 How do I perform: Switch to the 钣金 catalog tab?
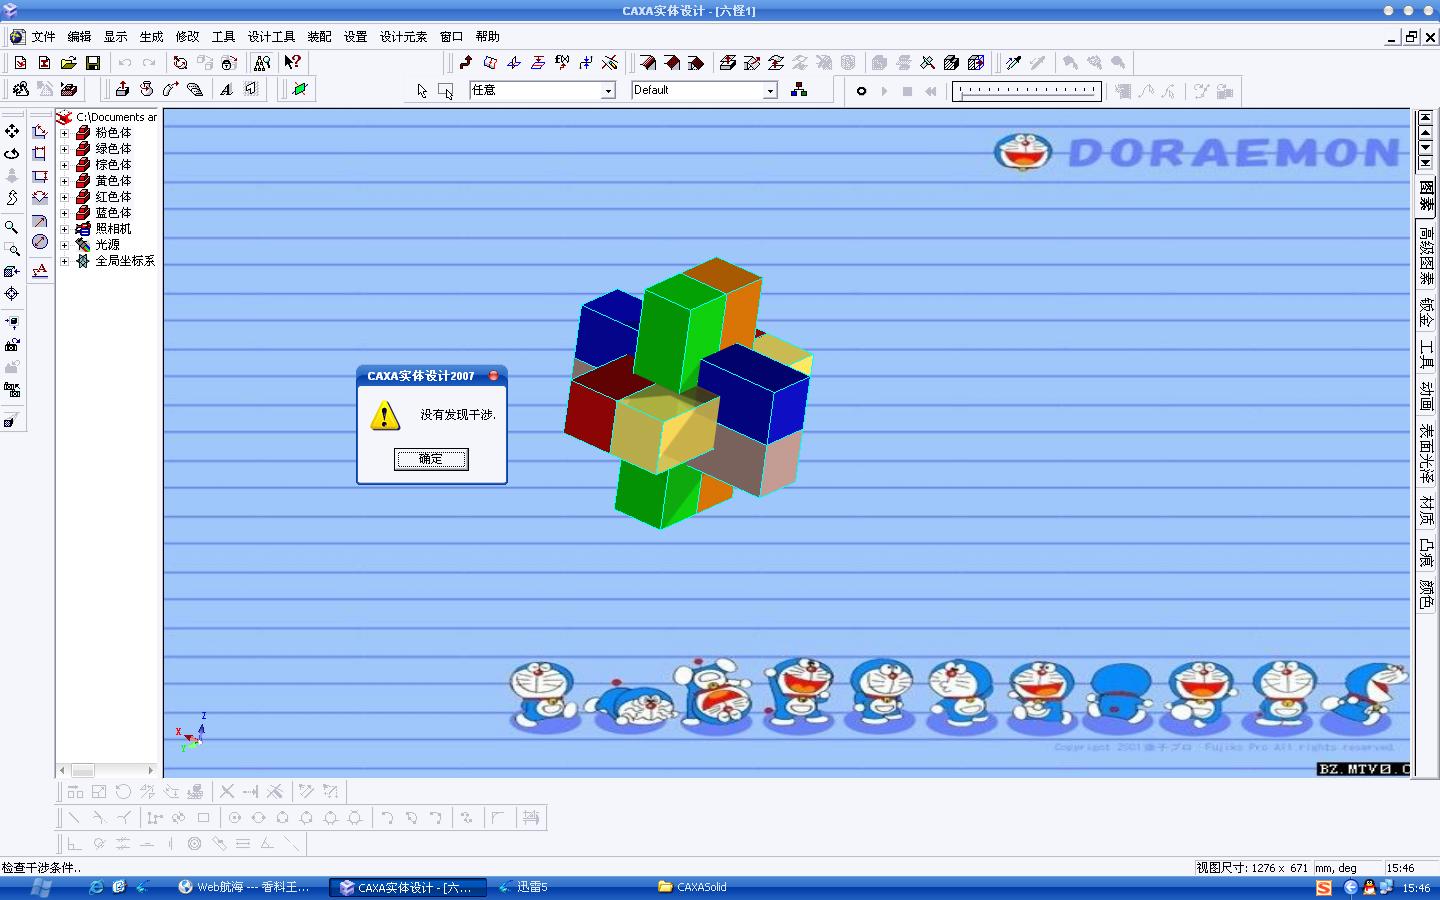click(1426, 313)
